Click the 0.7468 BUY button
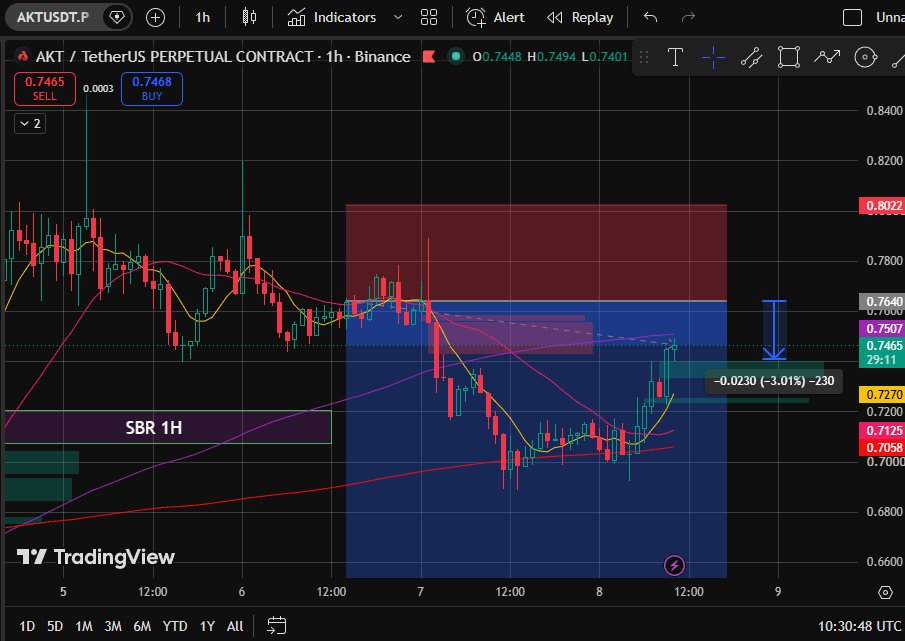 152,89
